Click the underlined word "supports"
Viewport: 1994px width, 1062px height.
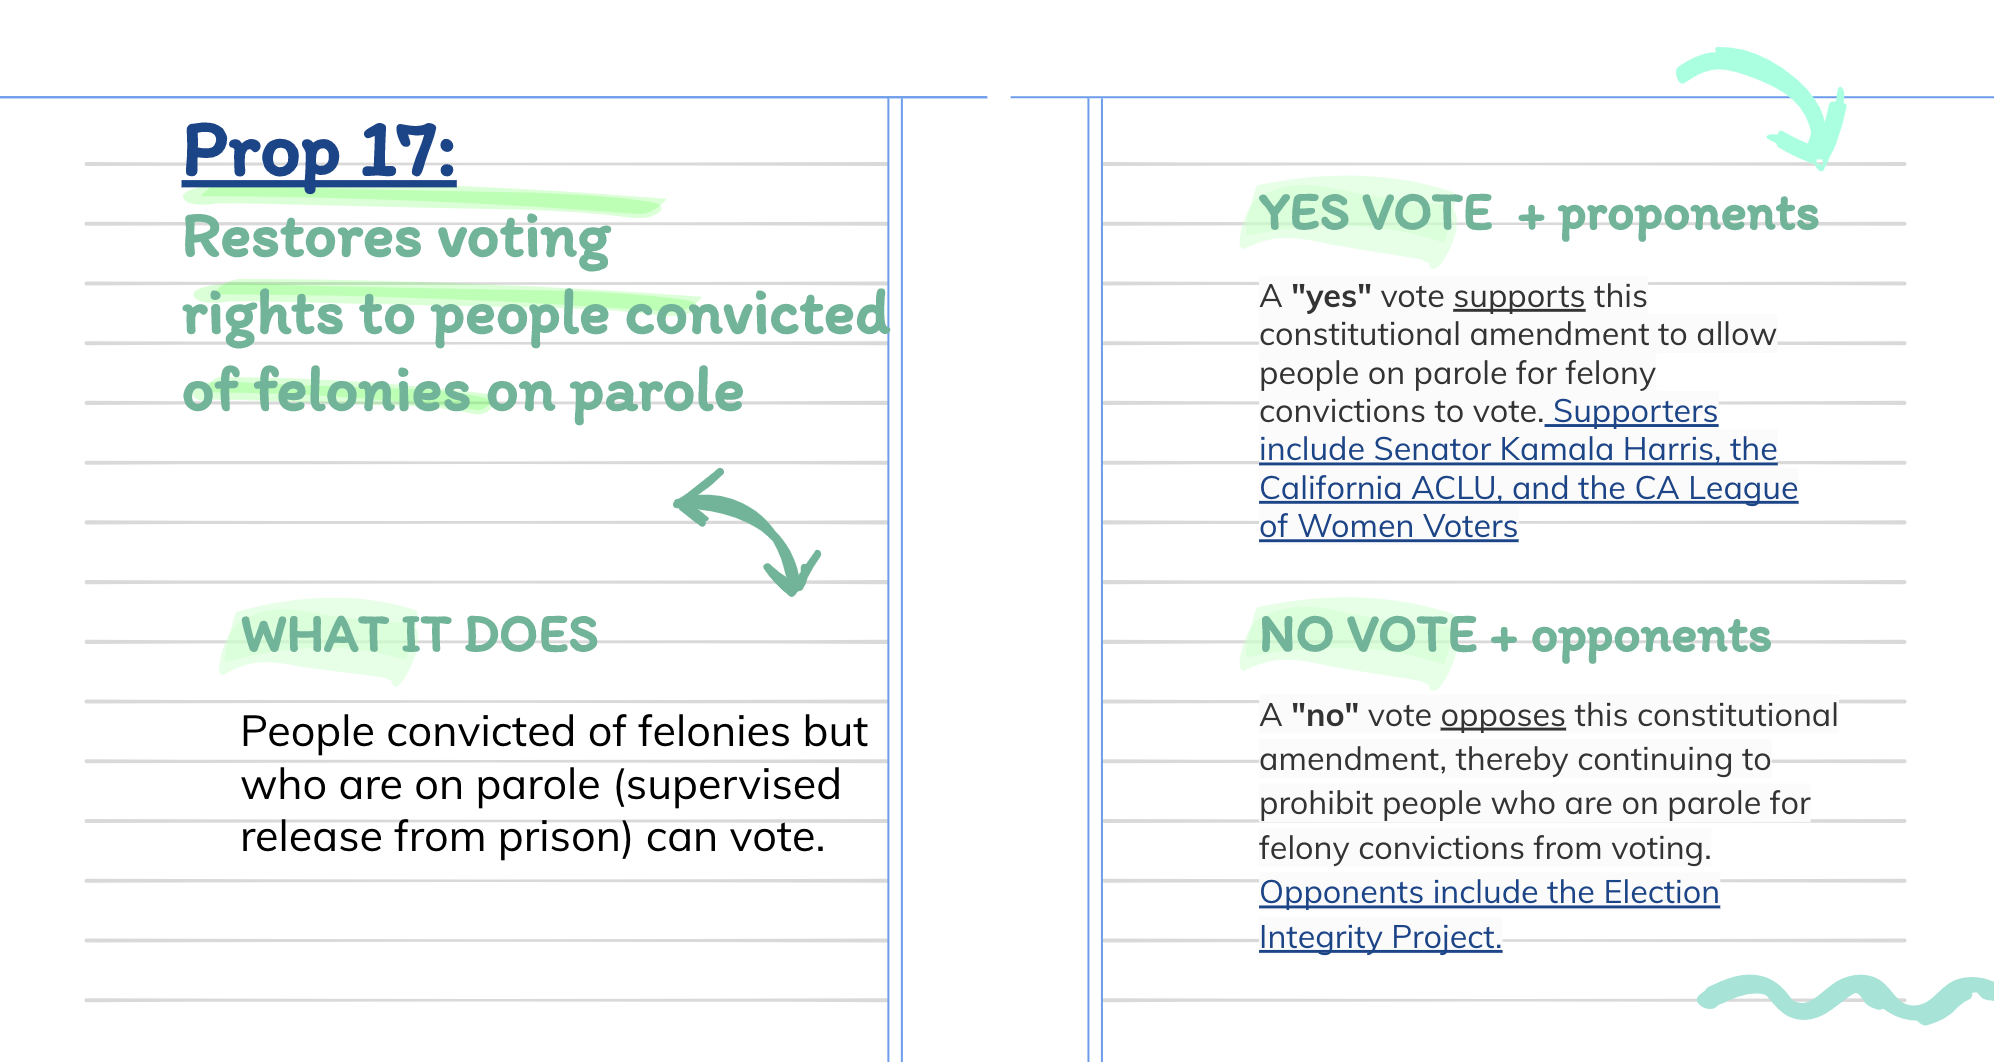coord(1518,297)
